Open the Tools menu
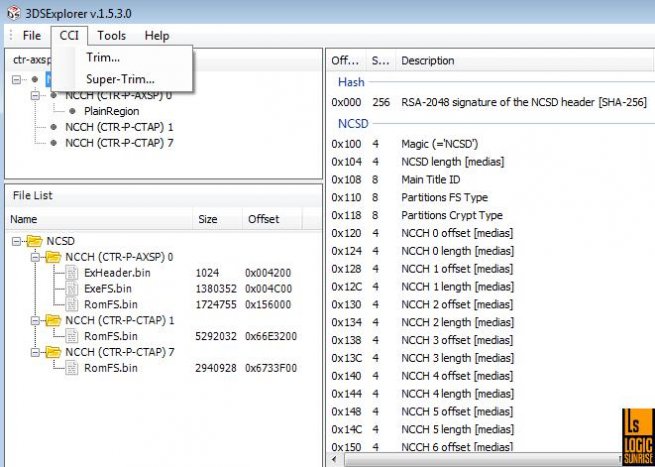 click(111, 35)
